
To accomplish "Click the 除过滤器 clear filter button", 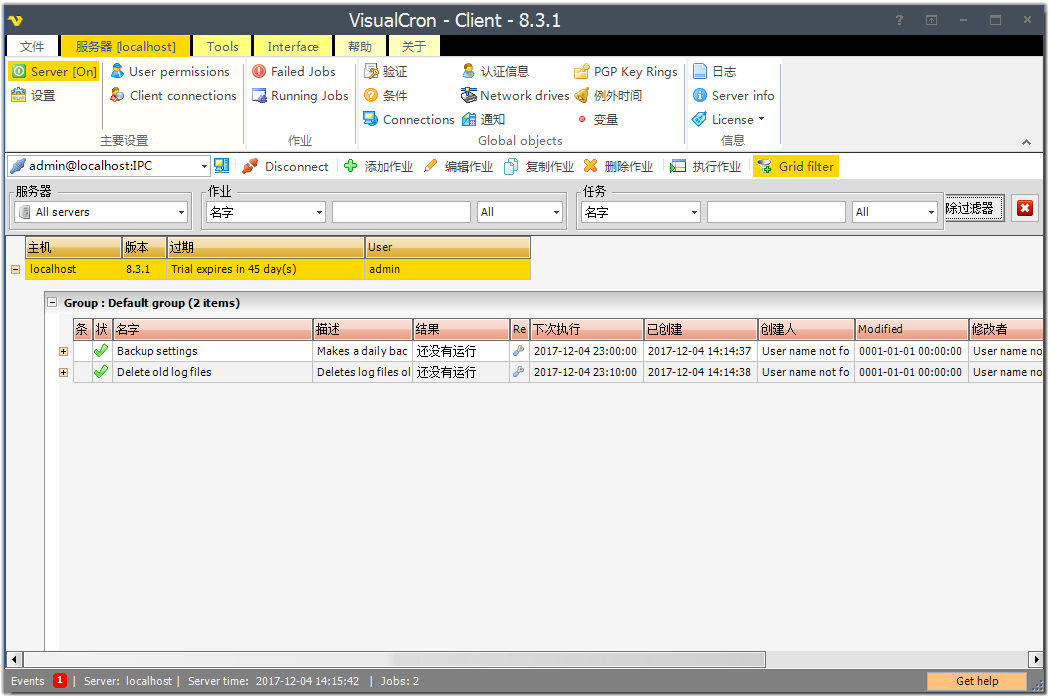I will pos(975,208).
